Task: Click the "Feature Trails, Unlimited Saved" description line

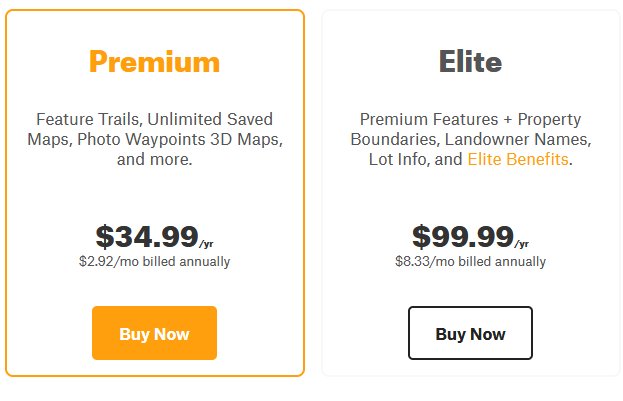Action: tap(154, 119)
